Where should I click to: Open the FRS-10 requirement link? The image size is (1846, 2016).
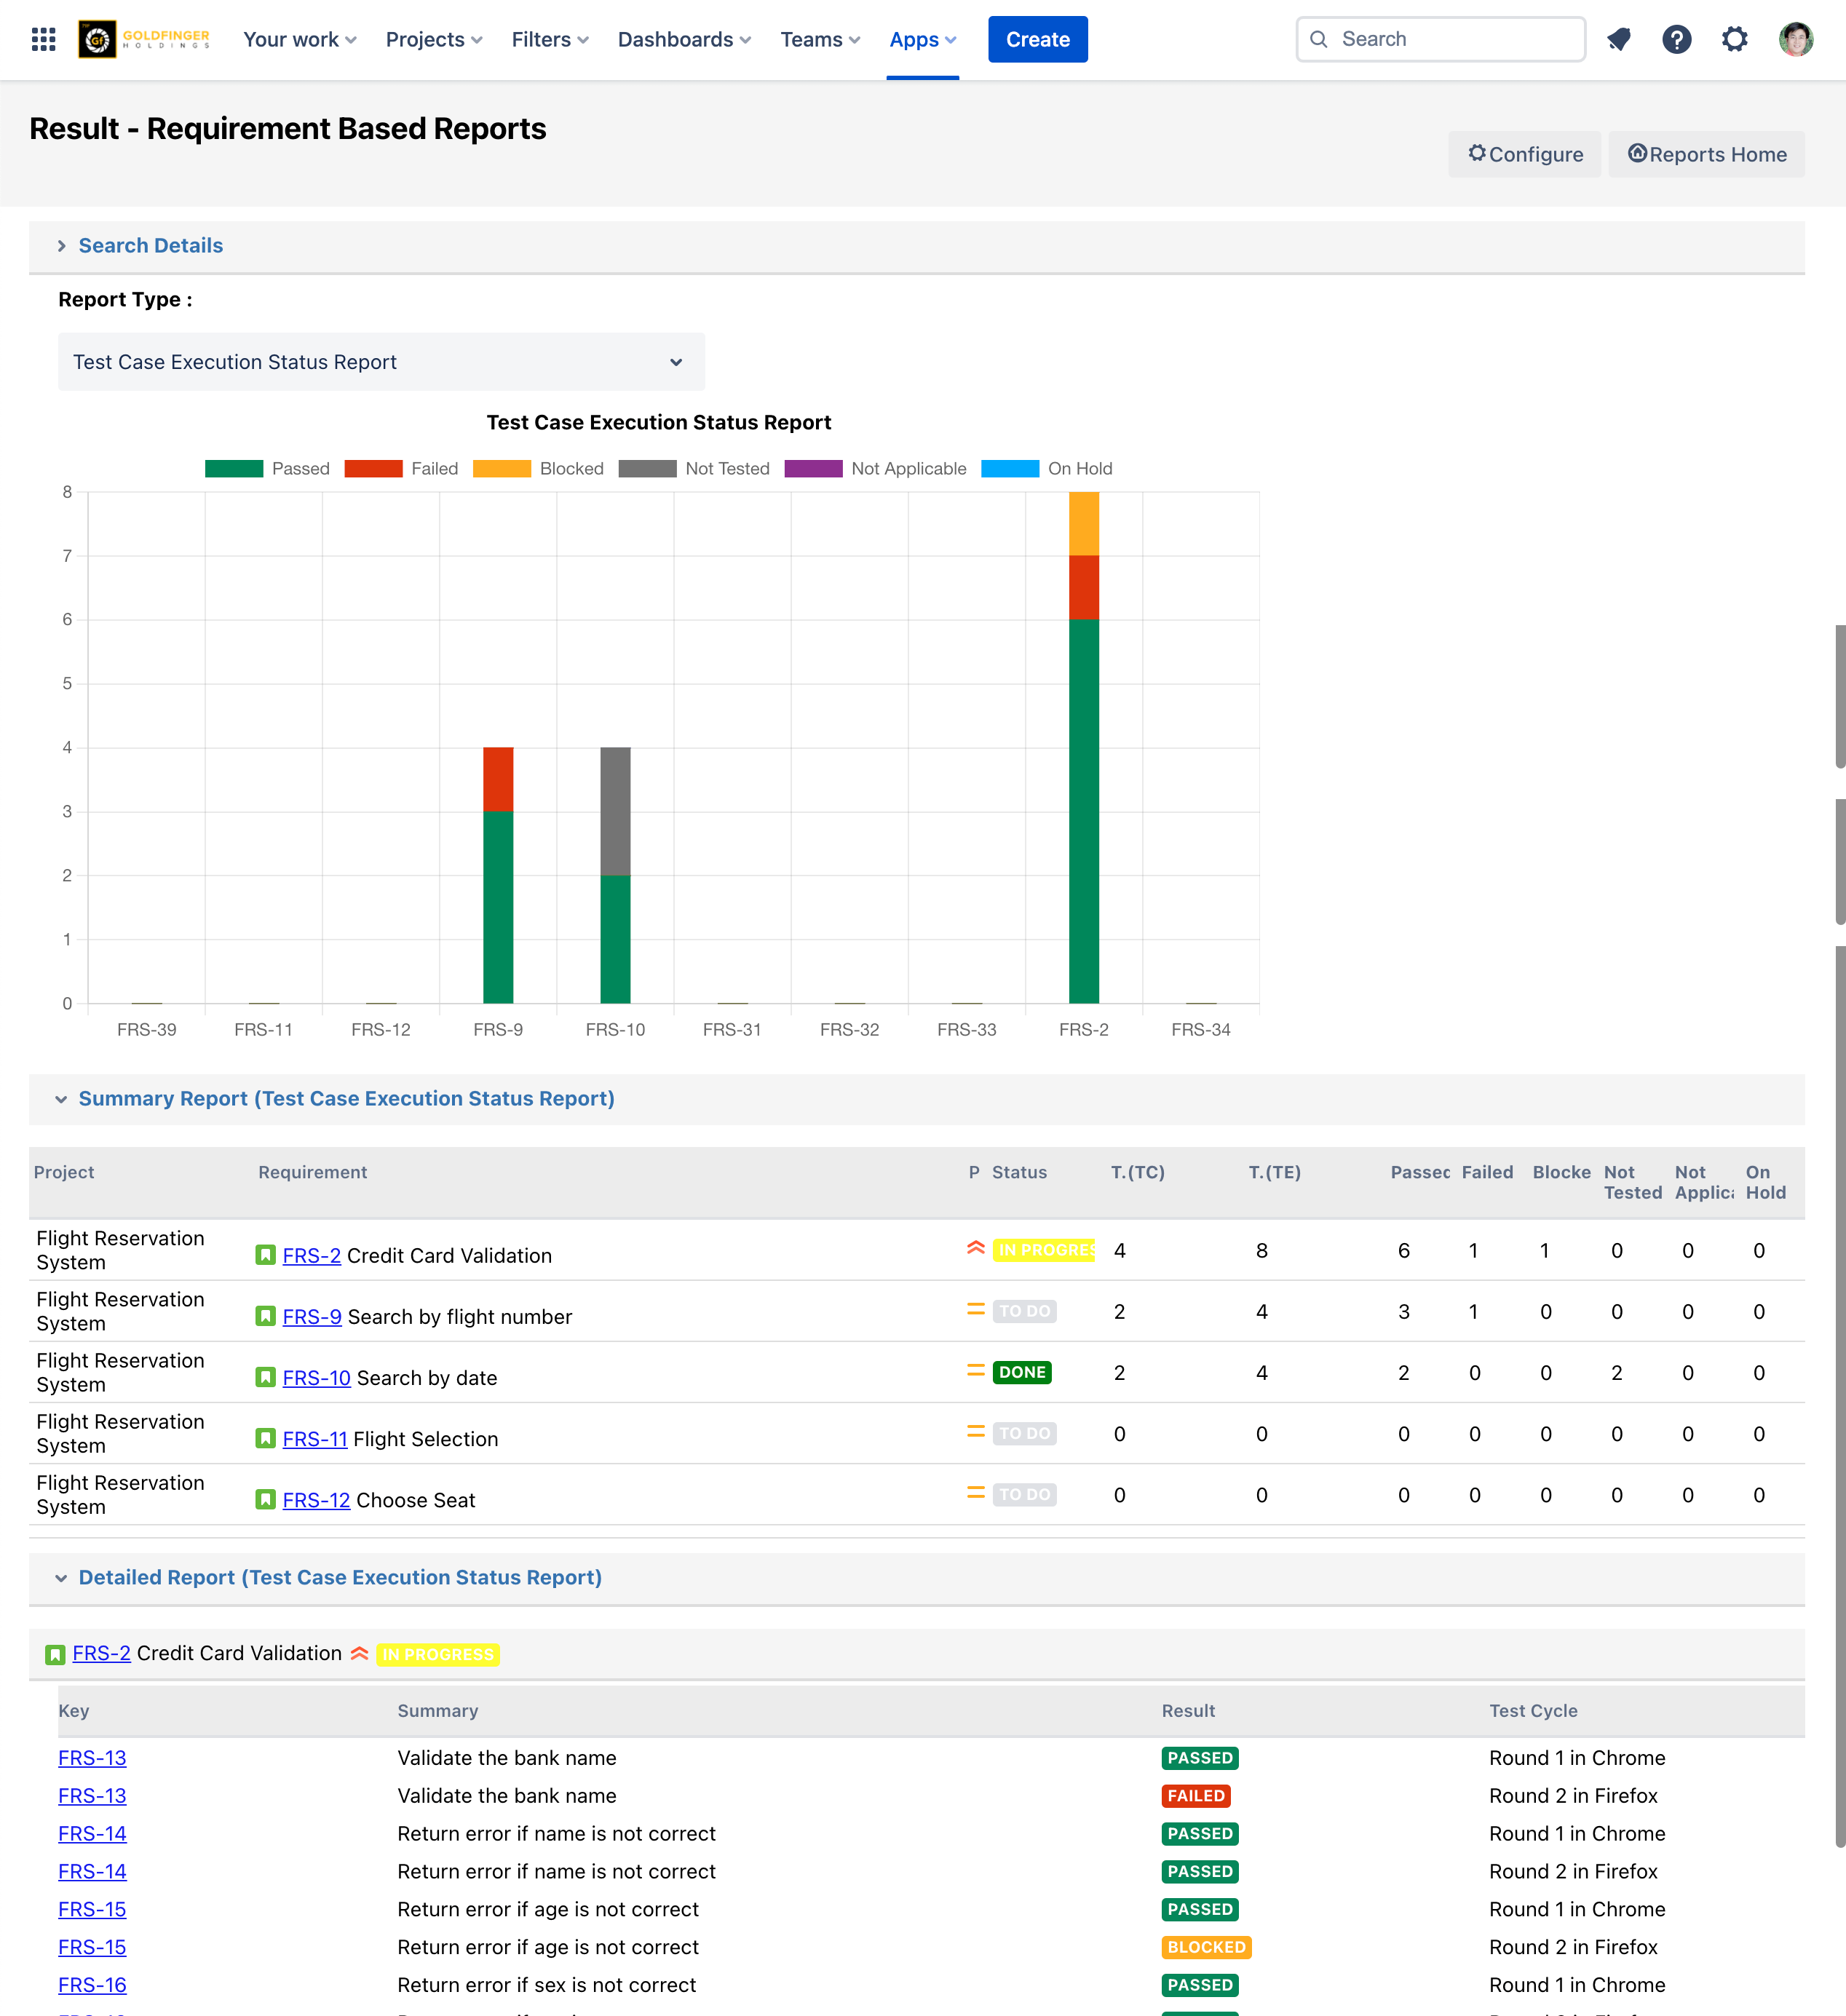316,1378
